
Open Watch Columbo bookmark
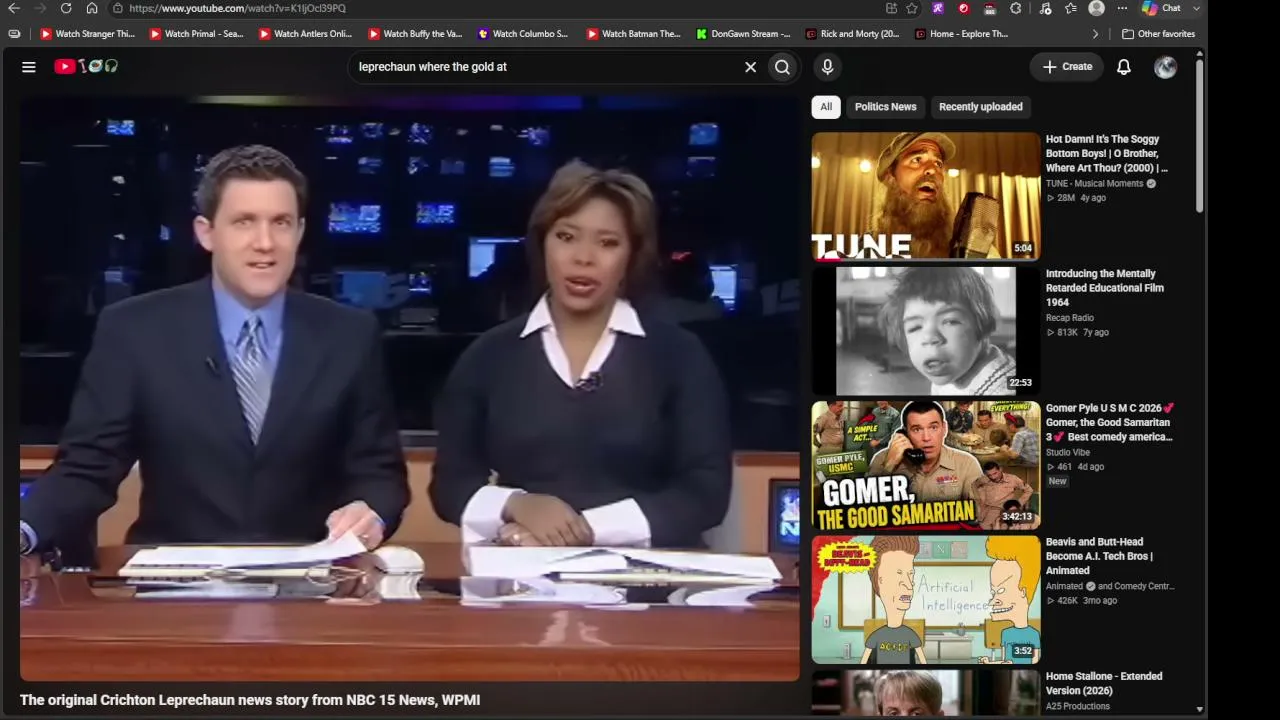[523, 34]
